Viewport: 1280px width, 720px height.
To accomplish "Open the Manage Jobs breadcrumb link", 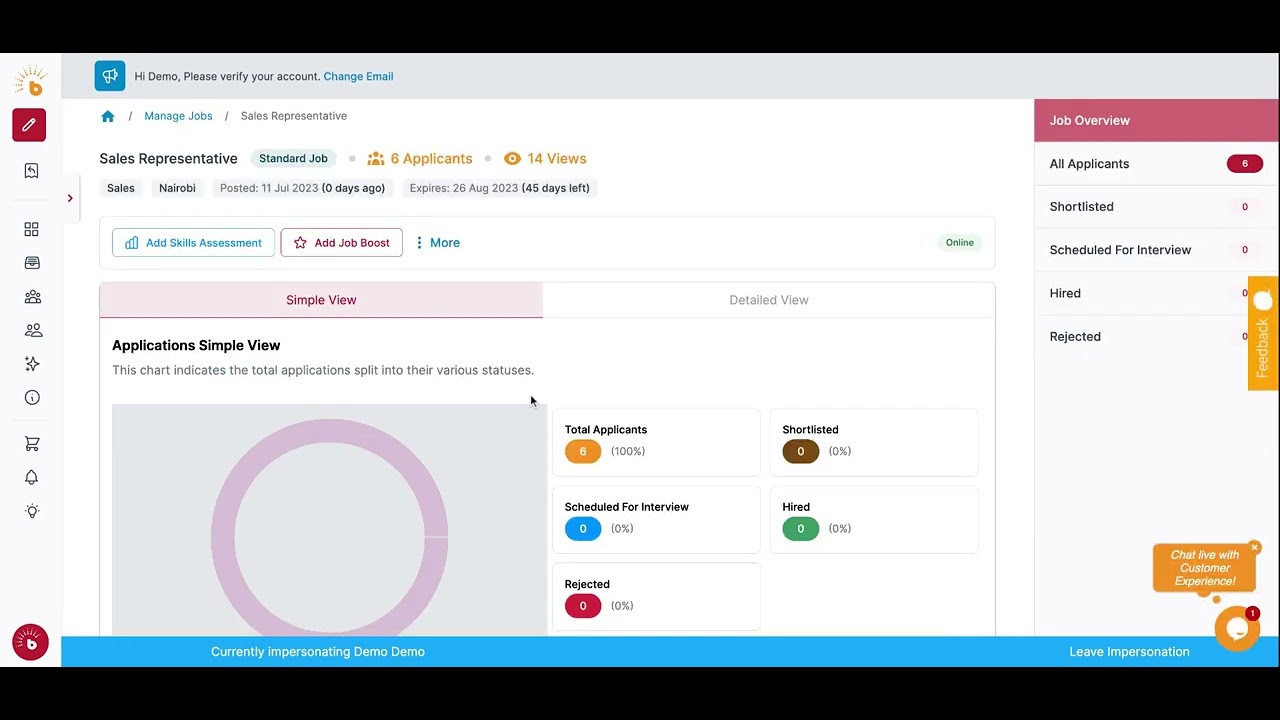I will click(178, 116).
